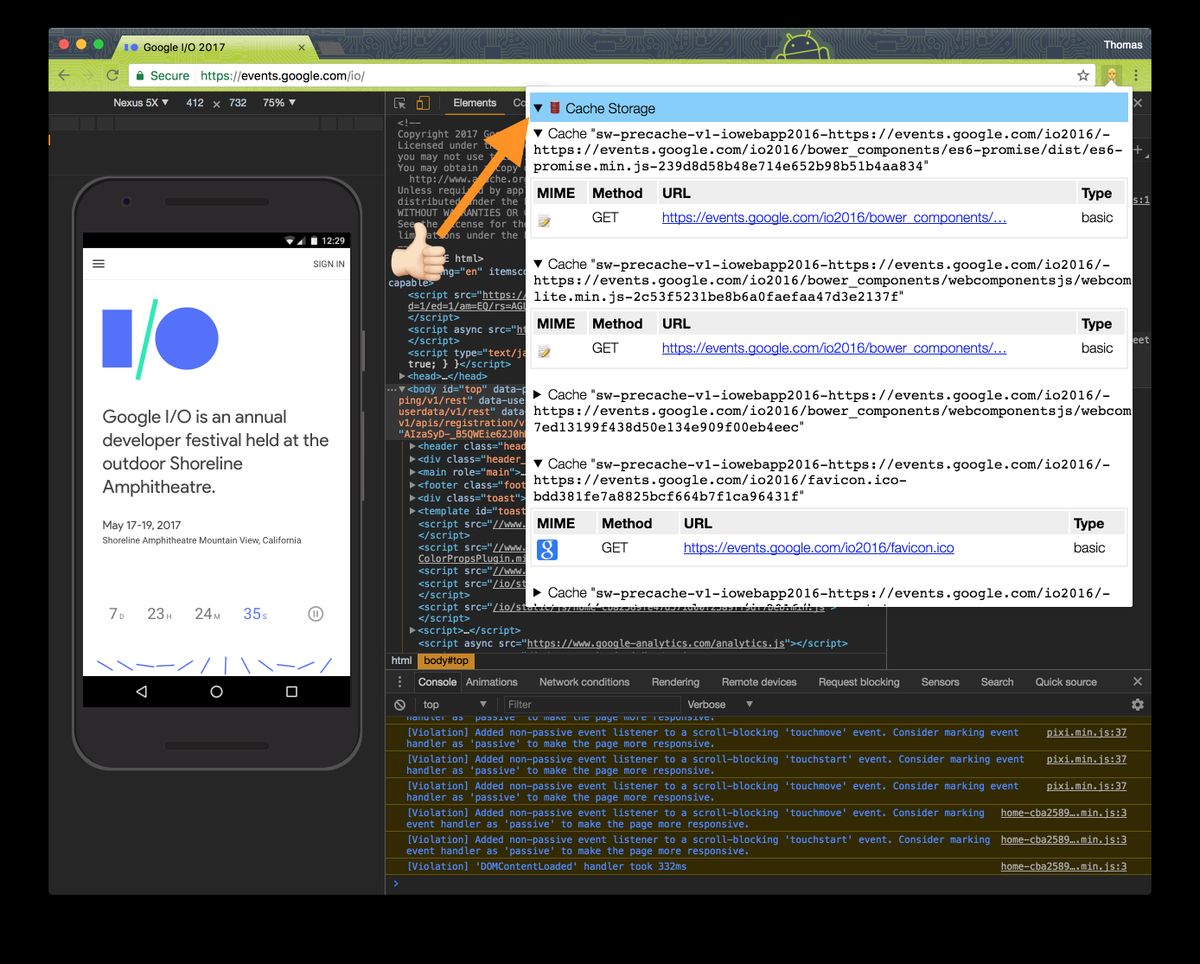Viewport: 1200px width, 964px height.
Task: Switch to the Network conditions tab
Action: pos(584,682)
